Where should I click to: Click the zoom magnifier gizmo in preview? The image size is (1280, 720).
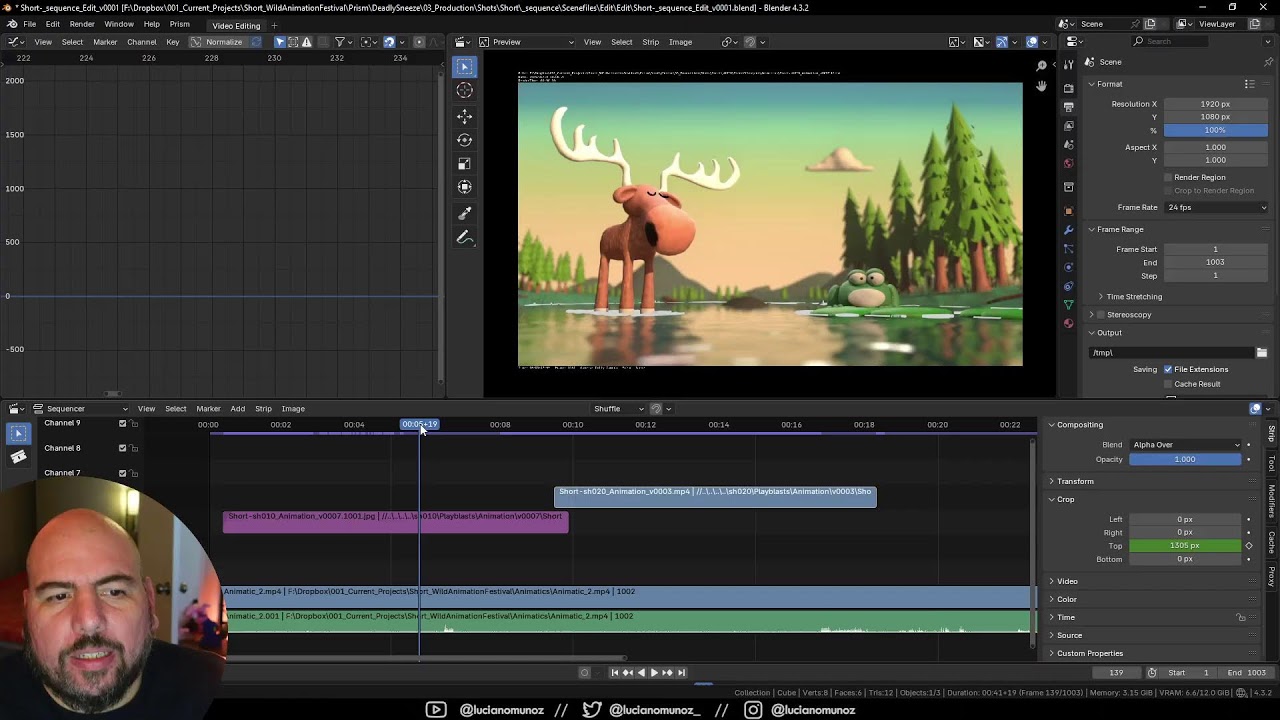click(1041, 66)
